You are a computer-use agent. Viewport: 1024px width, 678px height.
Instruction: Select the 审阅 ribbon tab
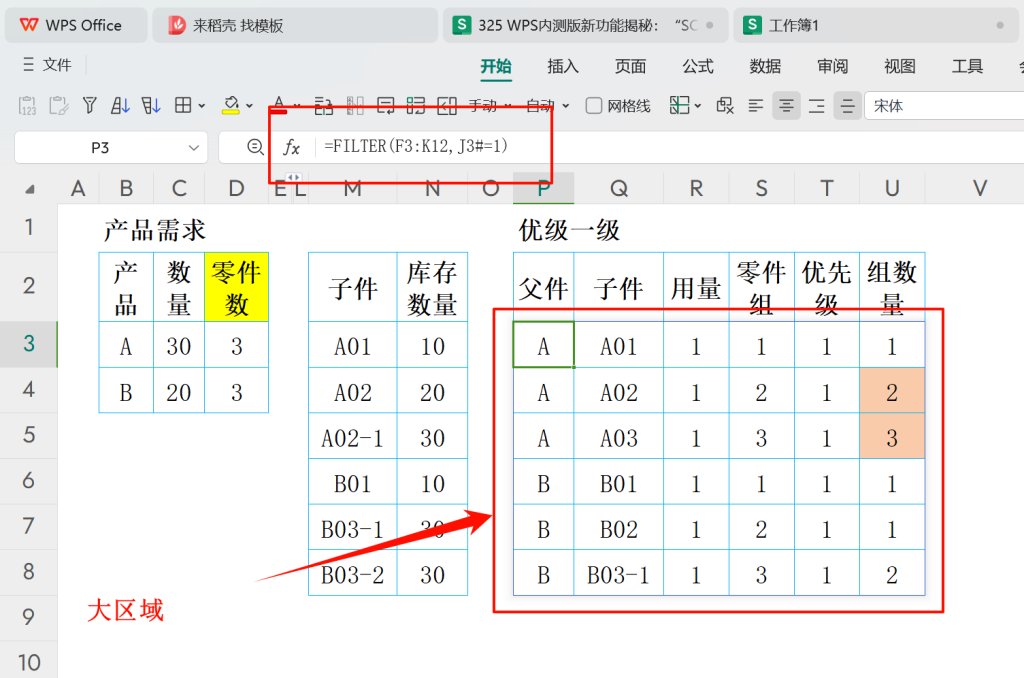coord(832,66)
